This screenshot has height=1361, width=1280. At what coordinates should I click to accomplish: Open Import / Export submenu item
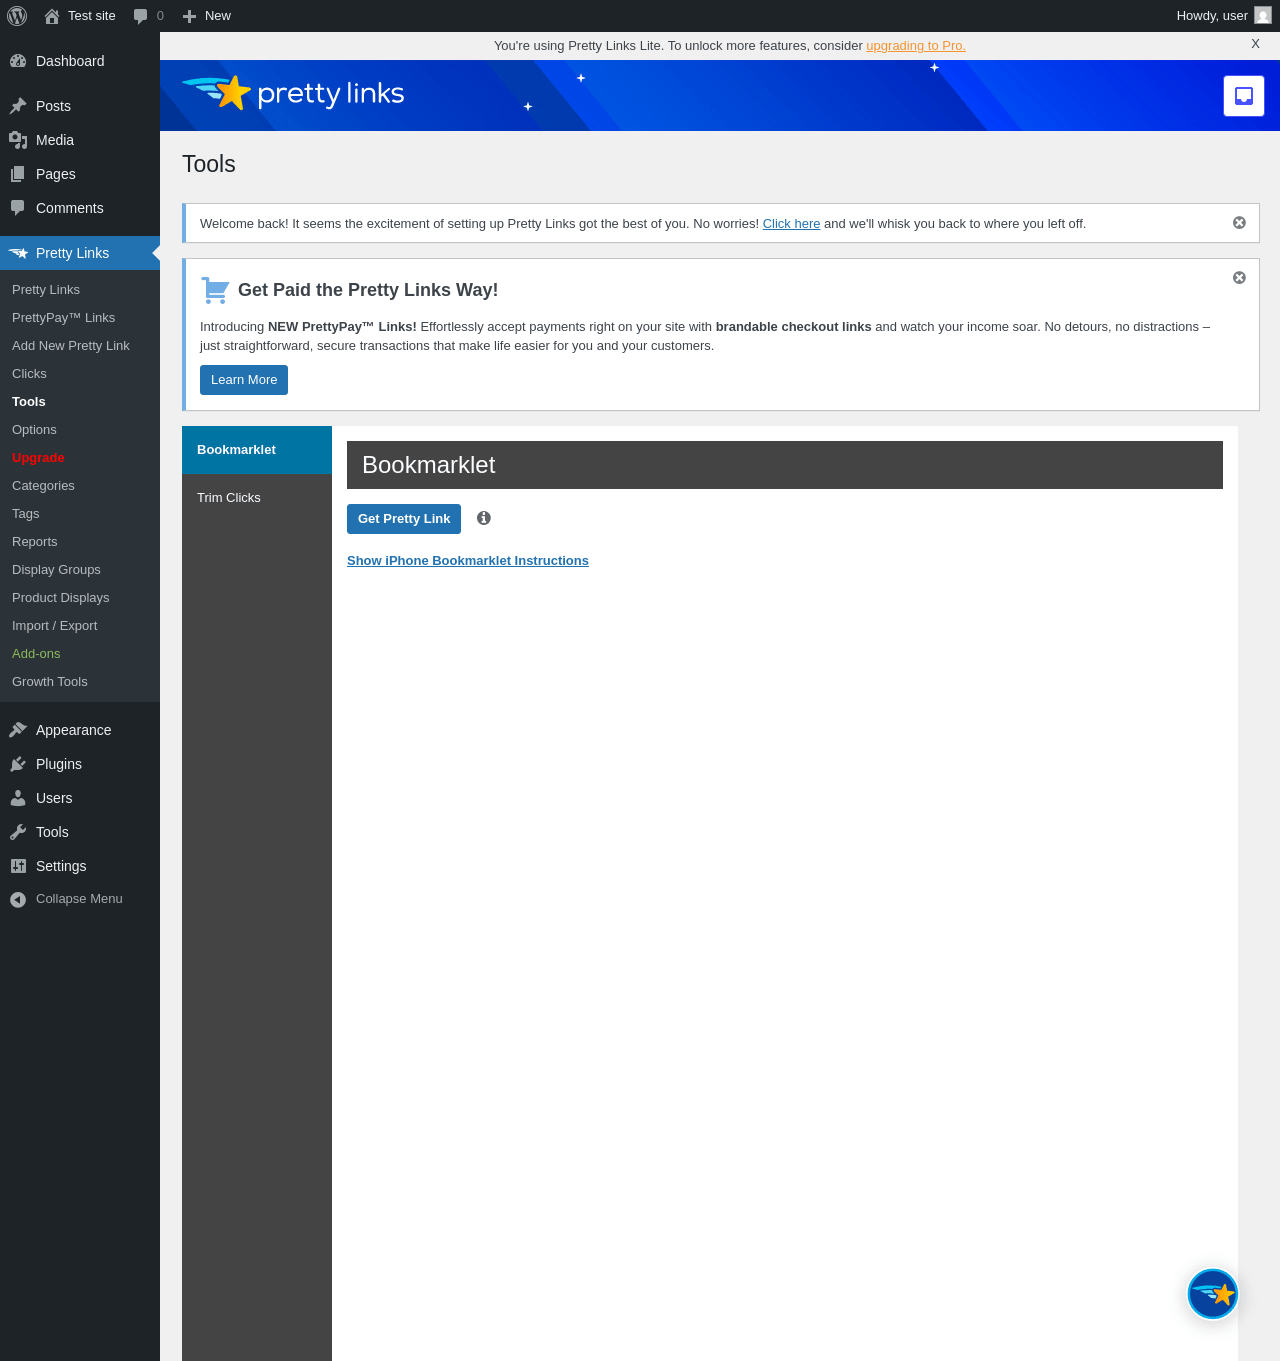coord(55,626)
